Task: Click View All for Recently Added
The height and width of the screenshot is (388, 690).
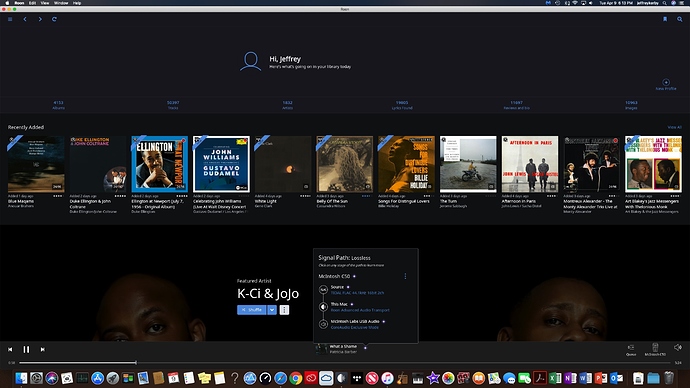Action: click(674, 127)
